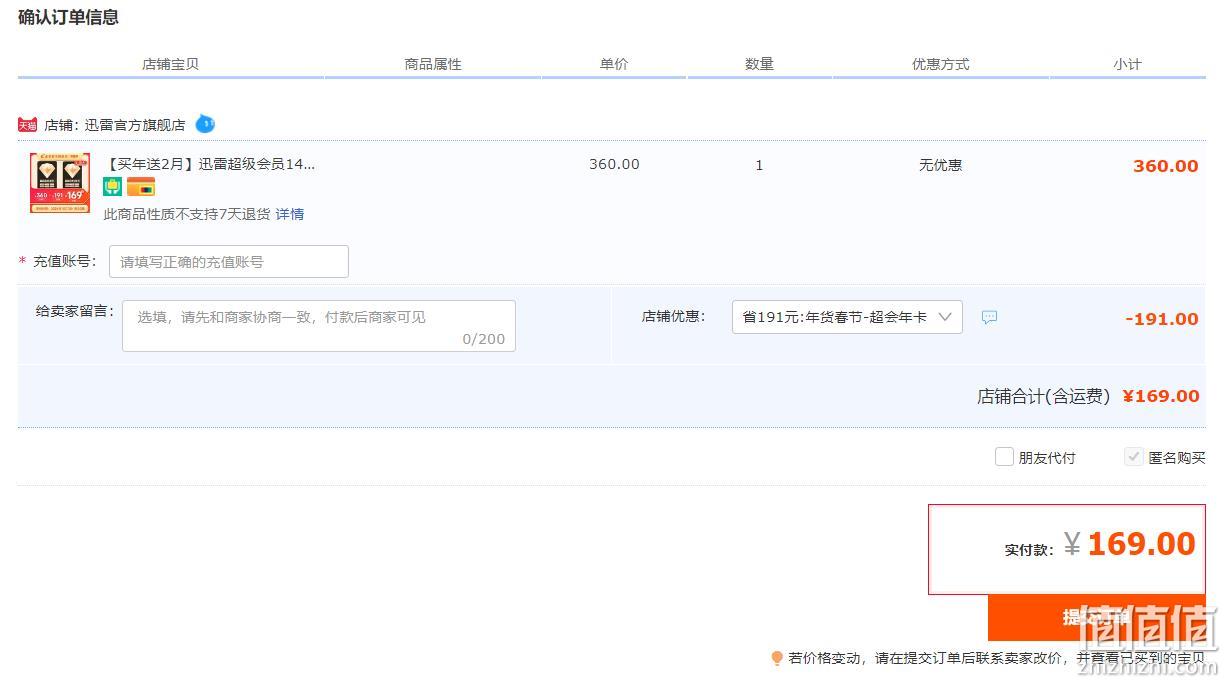1227x684 pixels.
Task: Focus the 给卖家留言 message box
Action: click(x=319, y=326)
